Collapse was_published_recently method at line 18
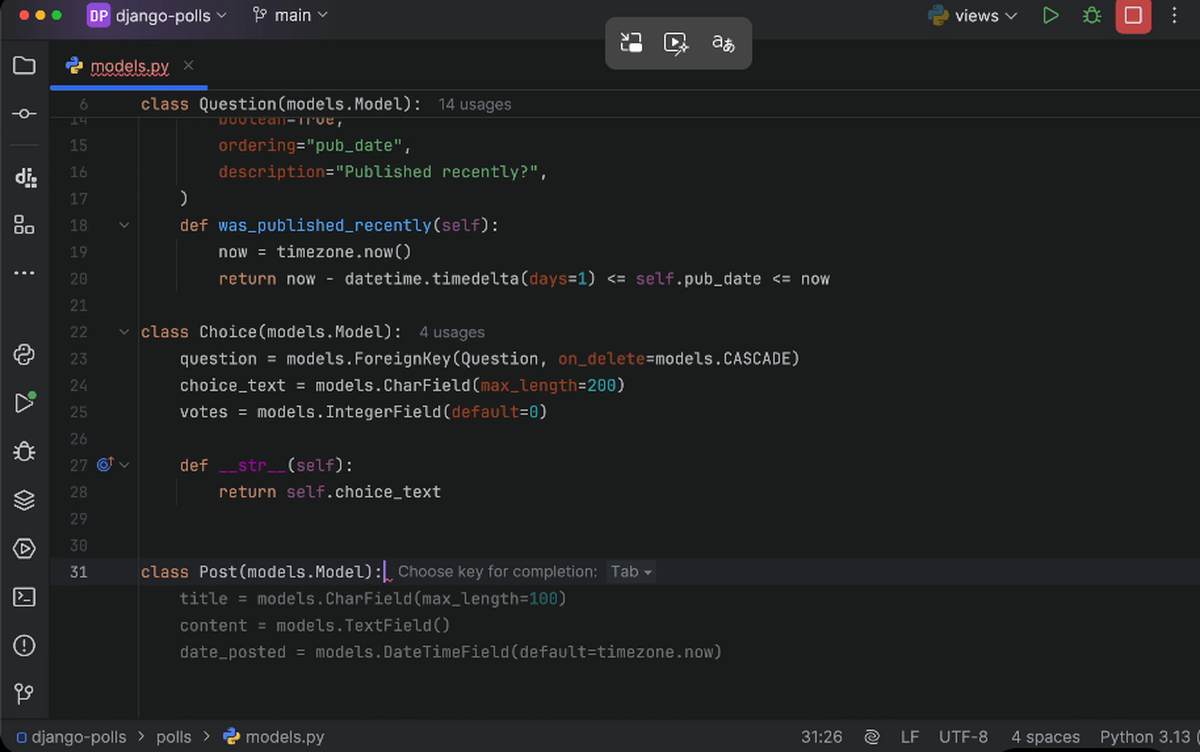The width and height of the screenshot is (1200, 752). click(x=124, y=225)
